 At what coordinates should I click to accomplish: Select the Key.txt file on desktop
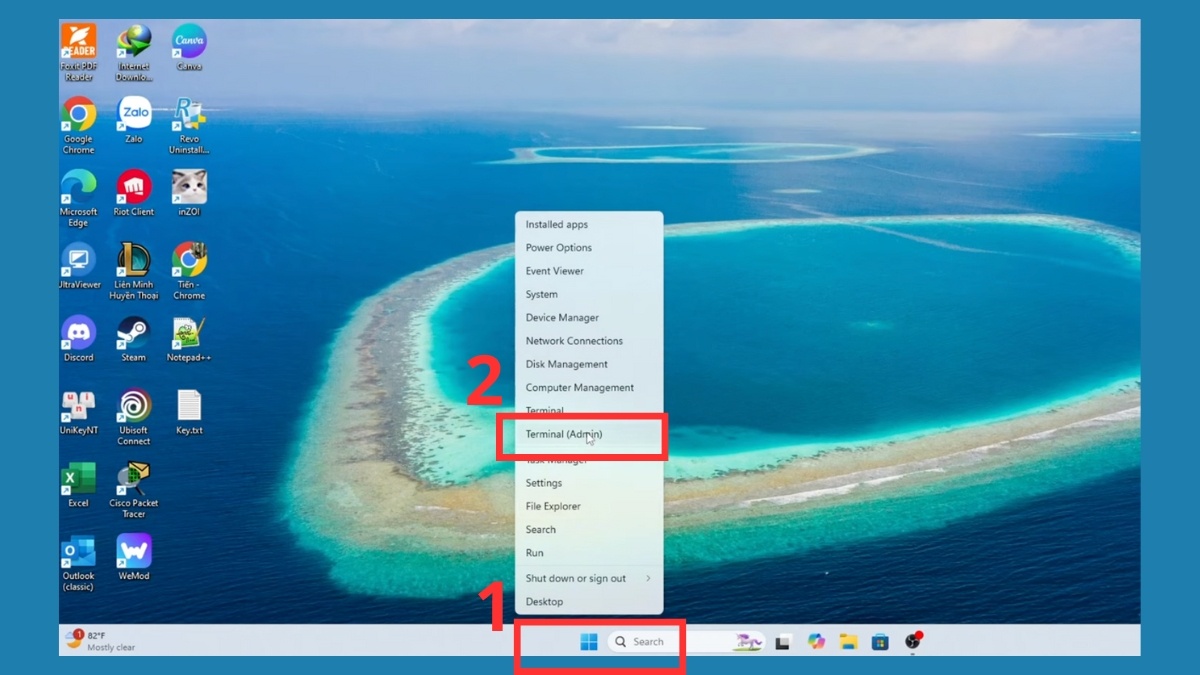click(189, 412)
